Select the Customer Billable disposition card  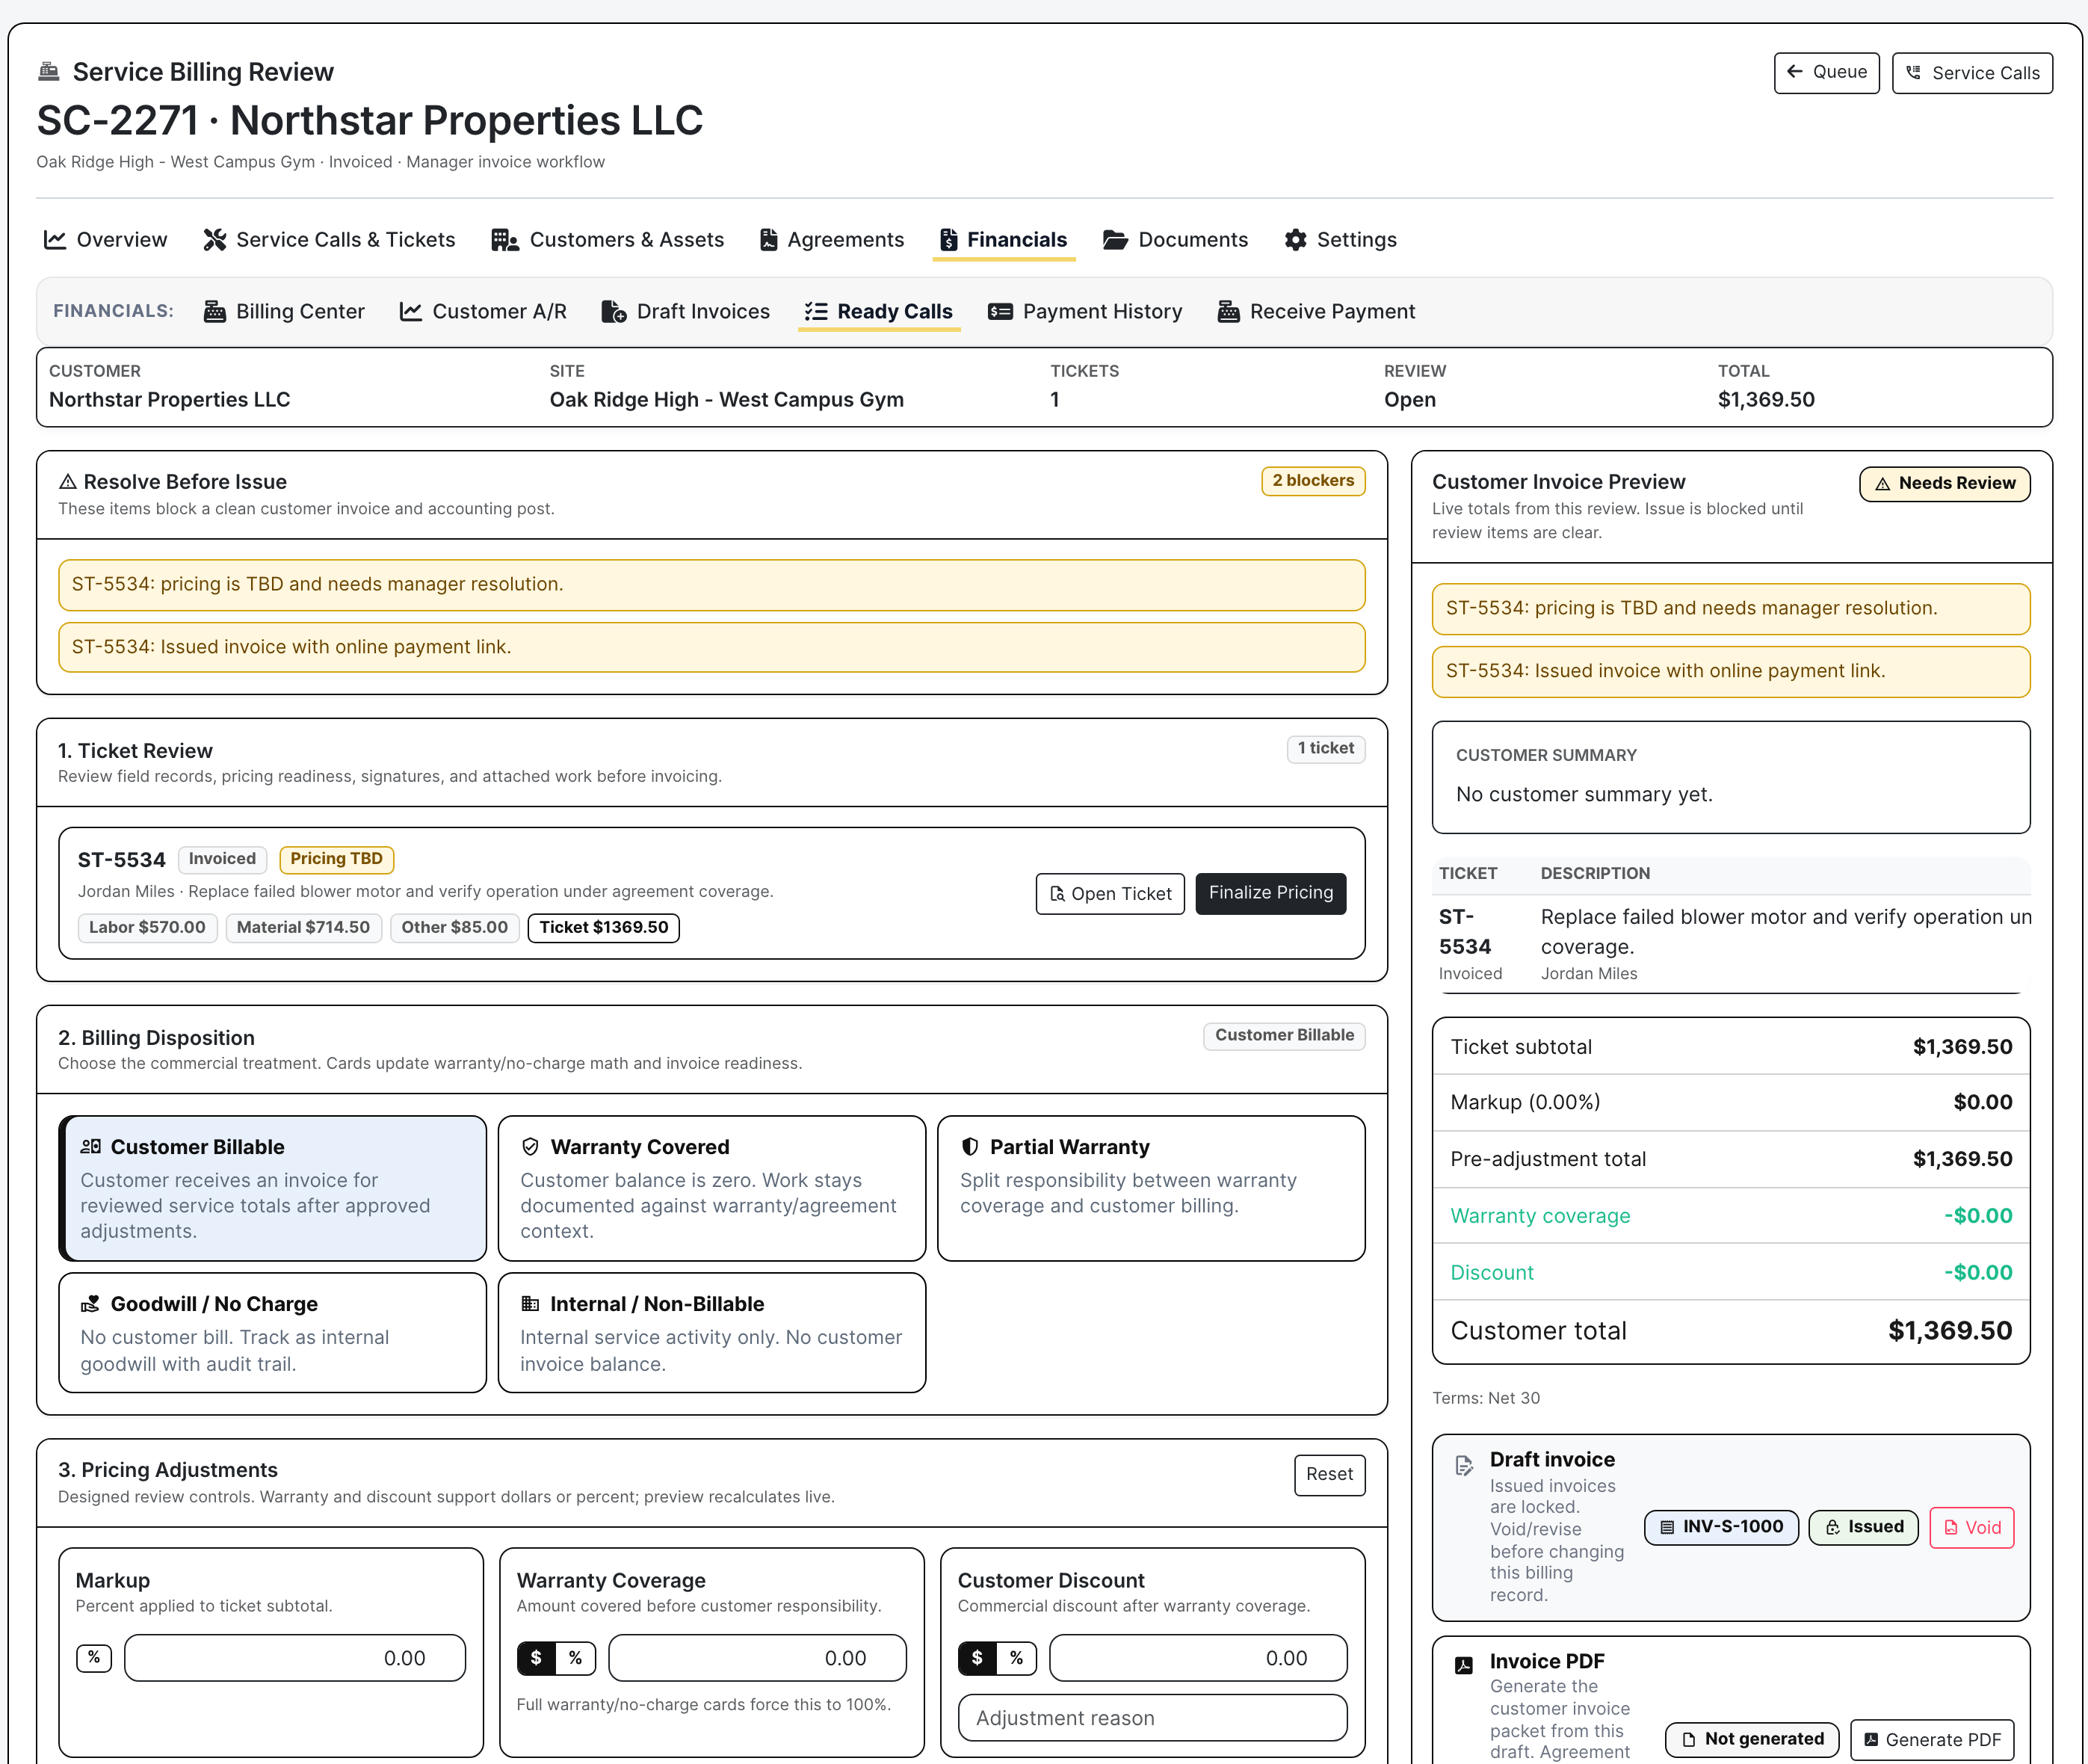tap(273, 1188)
